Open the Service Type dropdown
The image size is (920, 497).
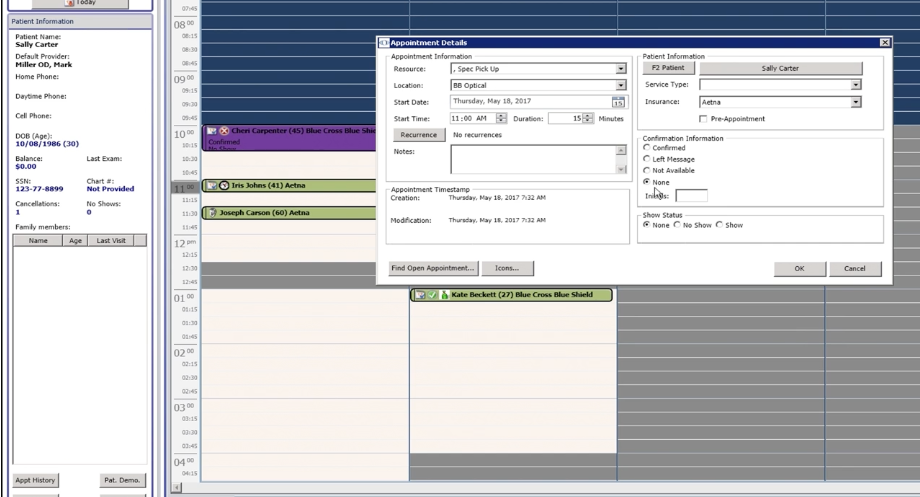[x=855, y=85]
